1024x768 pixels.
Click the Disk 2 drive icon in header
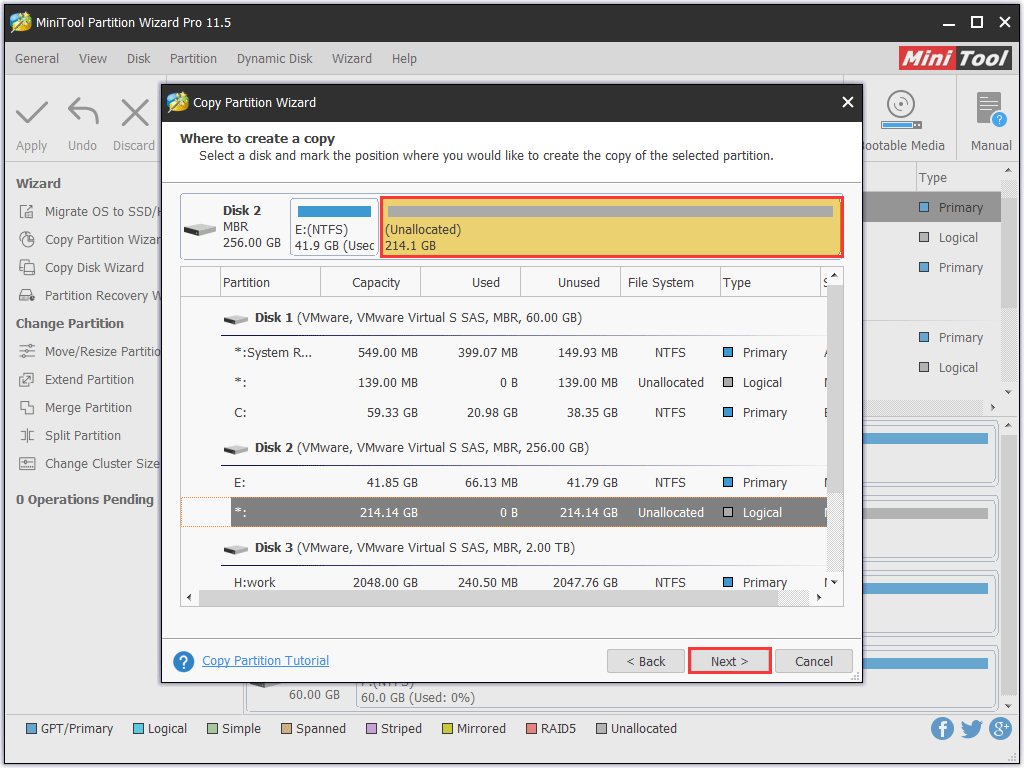coord(200,230)
